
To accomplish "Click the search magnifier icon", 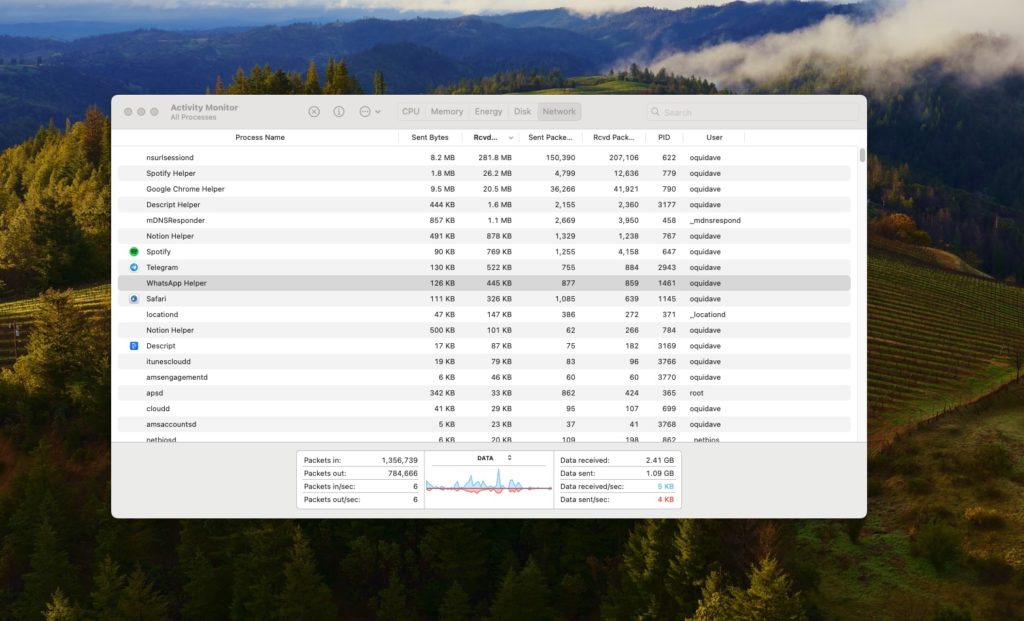I will coord(655,112).
